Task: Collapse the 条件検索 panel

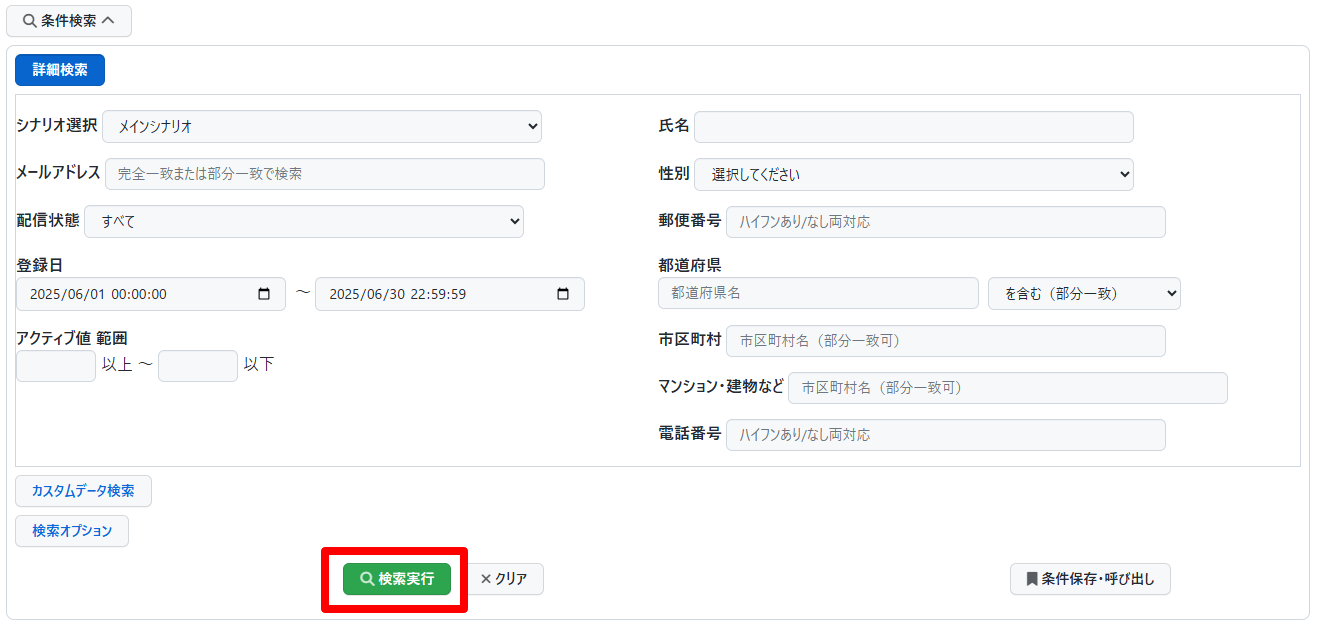Action: pos(69,21)
